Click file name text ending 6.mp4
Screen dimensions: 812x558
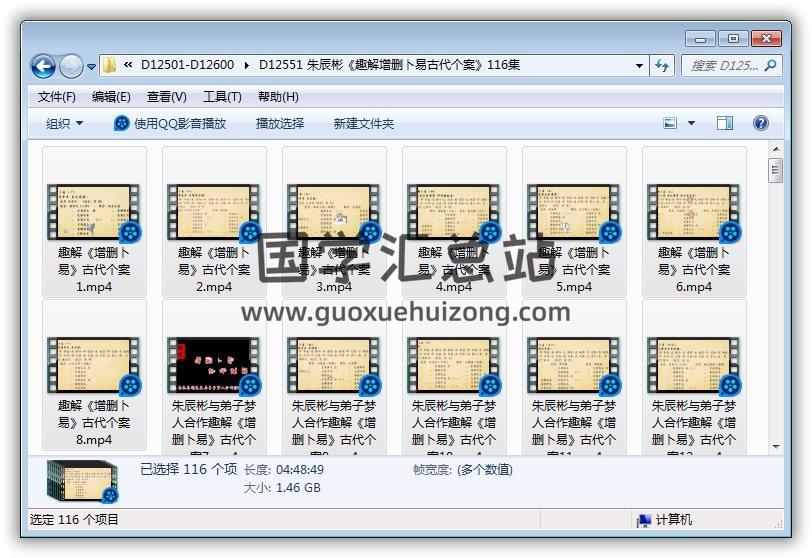tap(694, 270)
